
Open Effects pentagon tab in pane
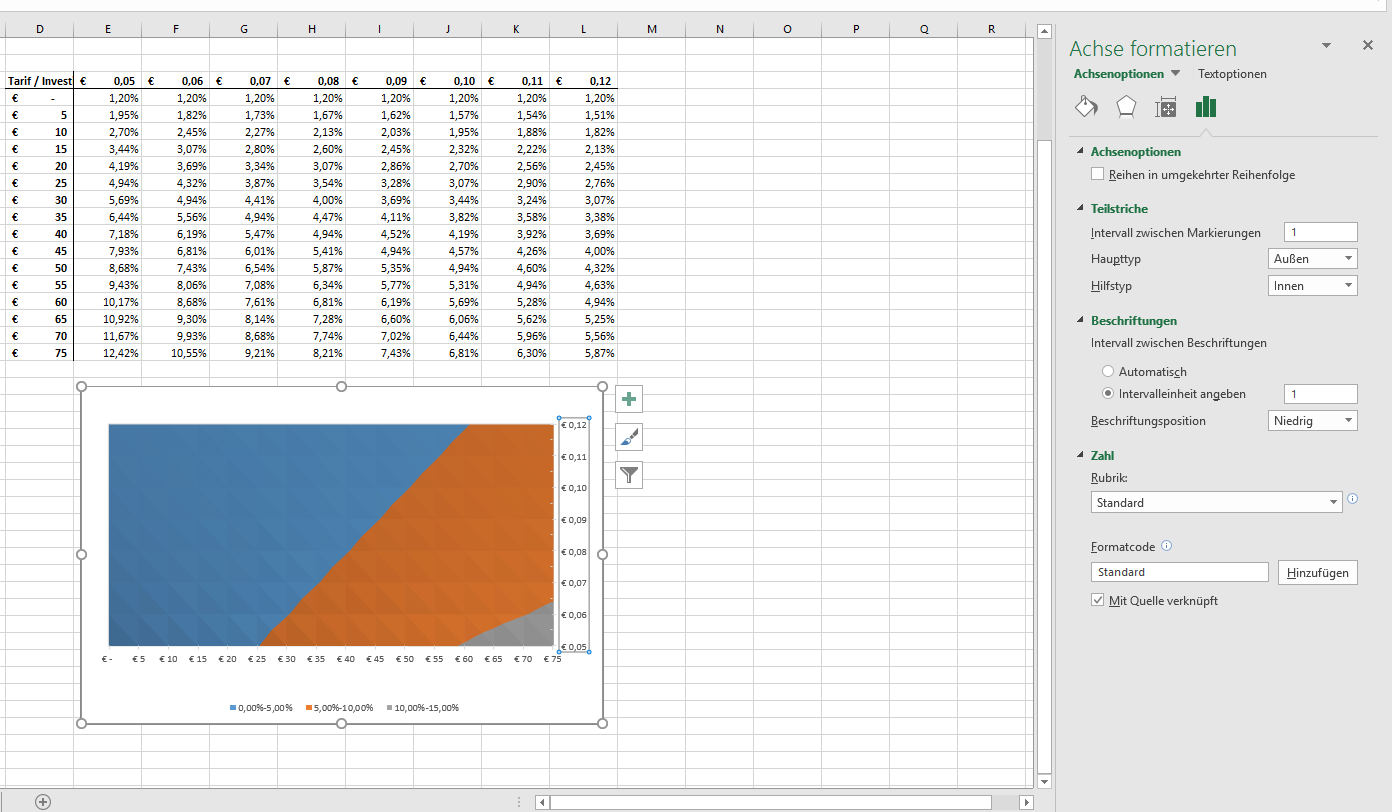pyautogui.click(x=1126, y=107)
